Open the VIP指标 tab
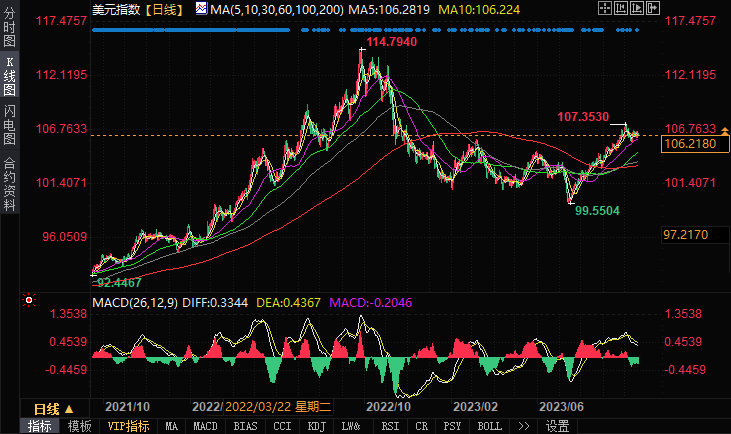Image resolution: width=731 pixels, height=434 pixels. click(127, 426)
